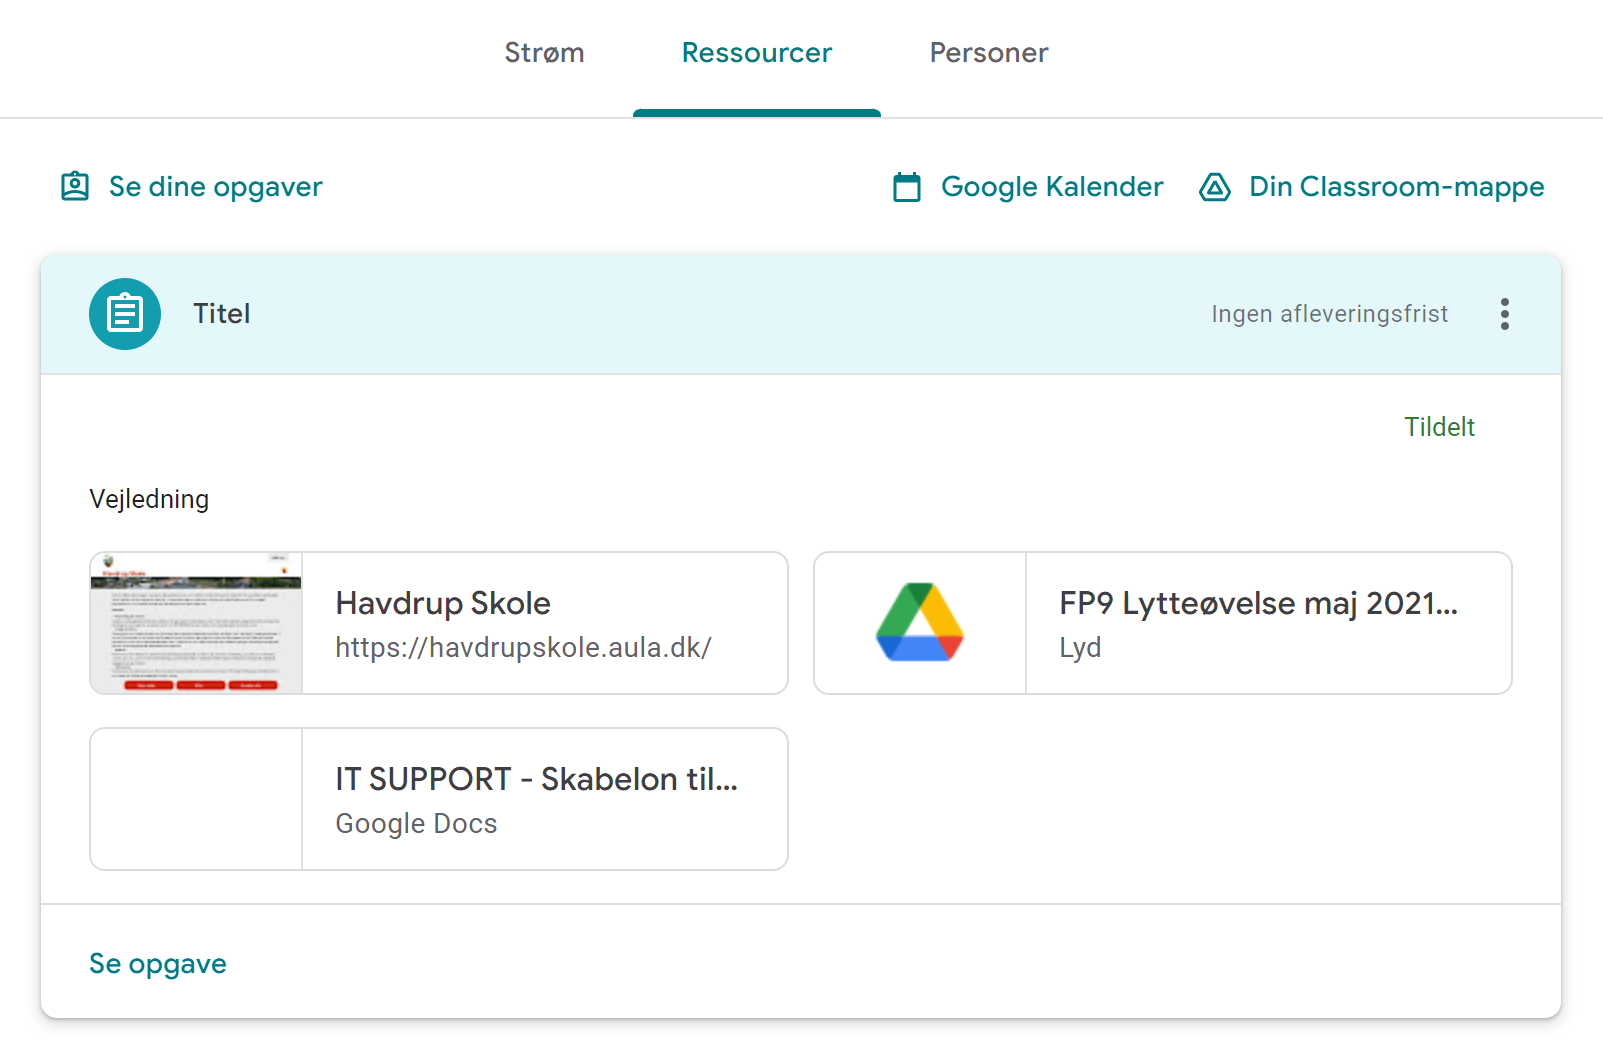Click the Google Calendar icon
The height and width of the screenshot is (1043, 1603).
906,187
